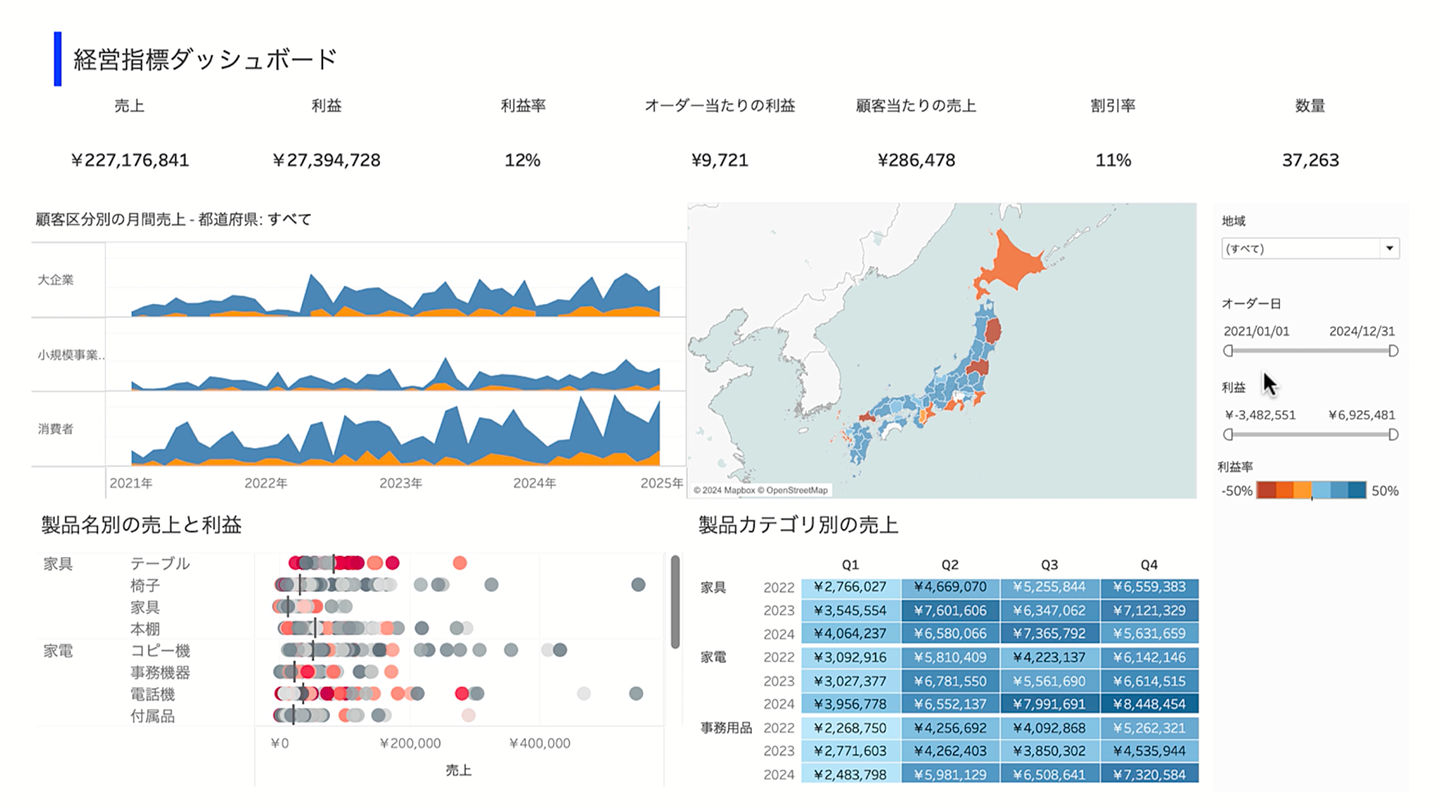The image size is (1440, 810).
Task: Click the ¥7,601,606 cell in the table
Action: tap(951, 610)
